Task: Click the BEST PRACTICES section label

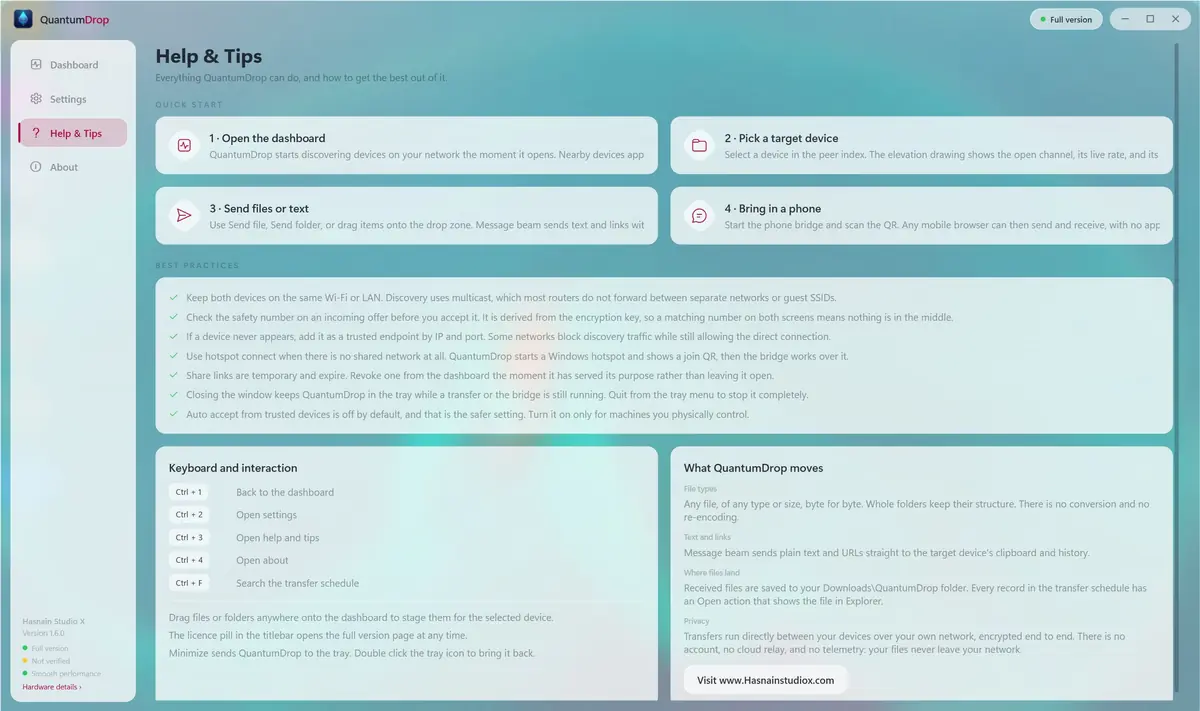Action: pos(197,266)
